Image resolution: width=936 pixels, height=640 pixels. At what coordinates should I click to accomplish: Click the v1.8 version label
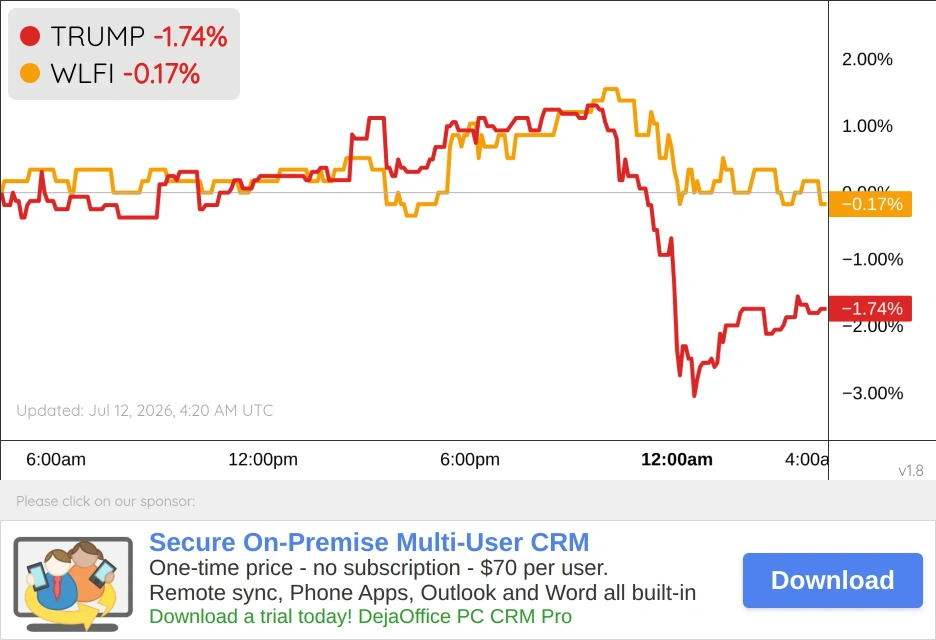click(x=911, y=470)
